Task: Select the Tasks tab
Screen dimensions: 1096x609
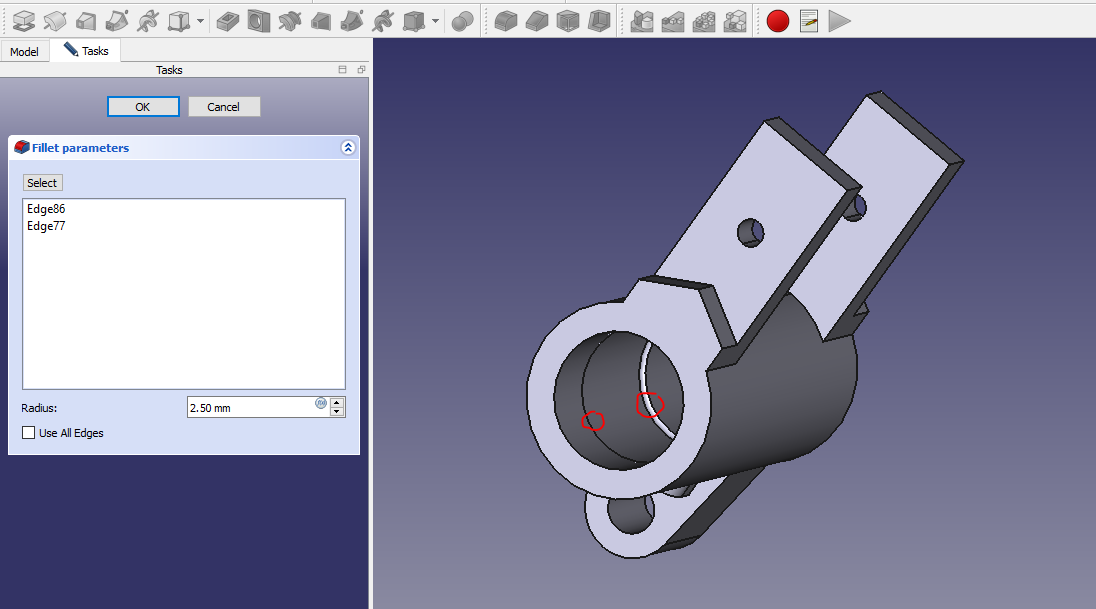Action: tap(87, 50)
